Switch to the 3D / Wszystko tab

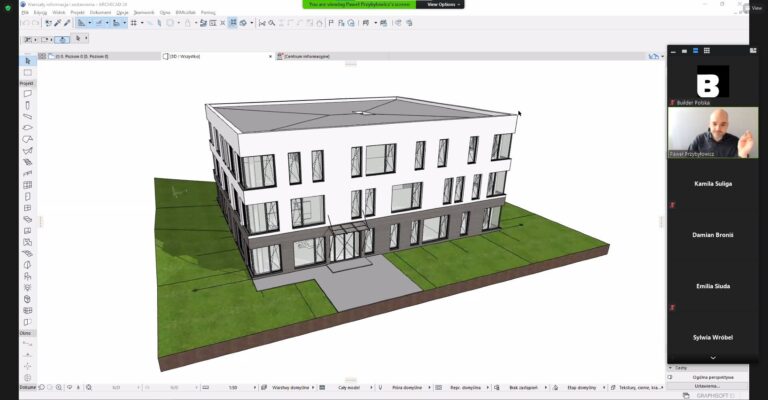coord(216,56)
